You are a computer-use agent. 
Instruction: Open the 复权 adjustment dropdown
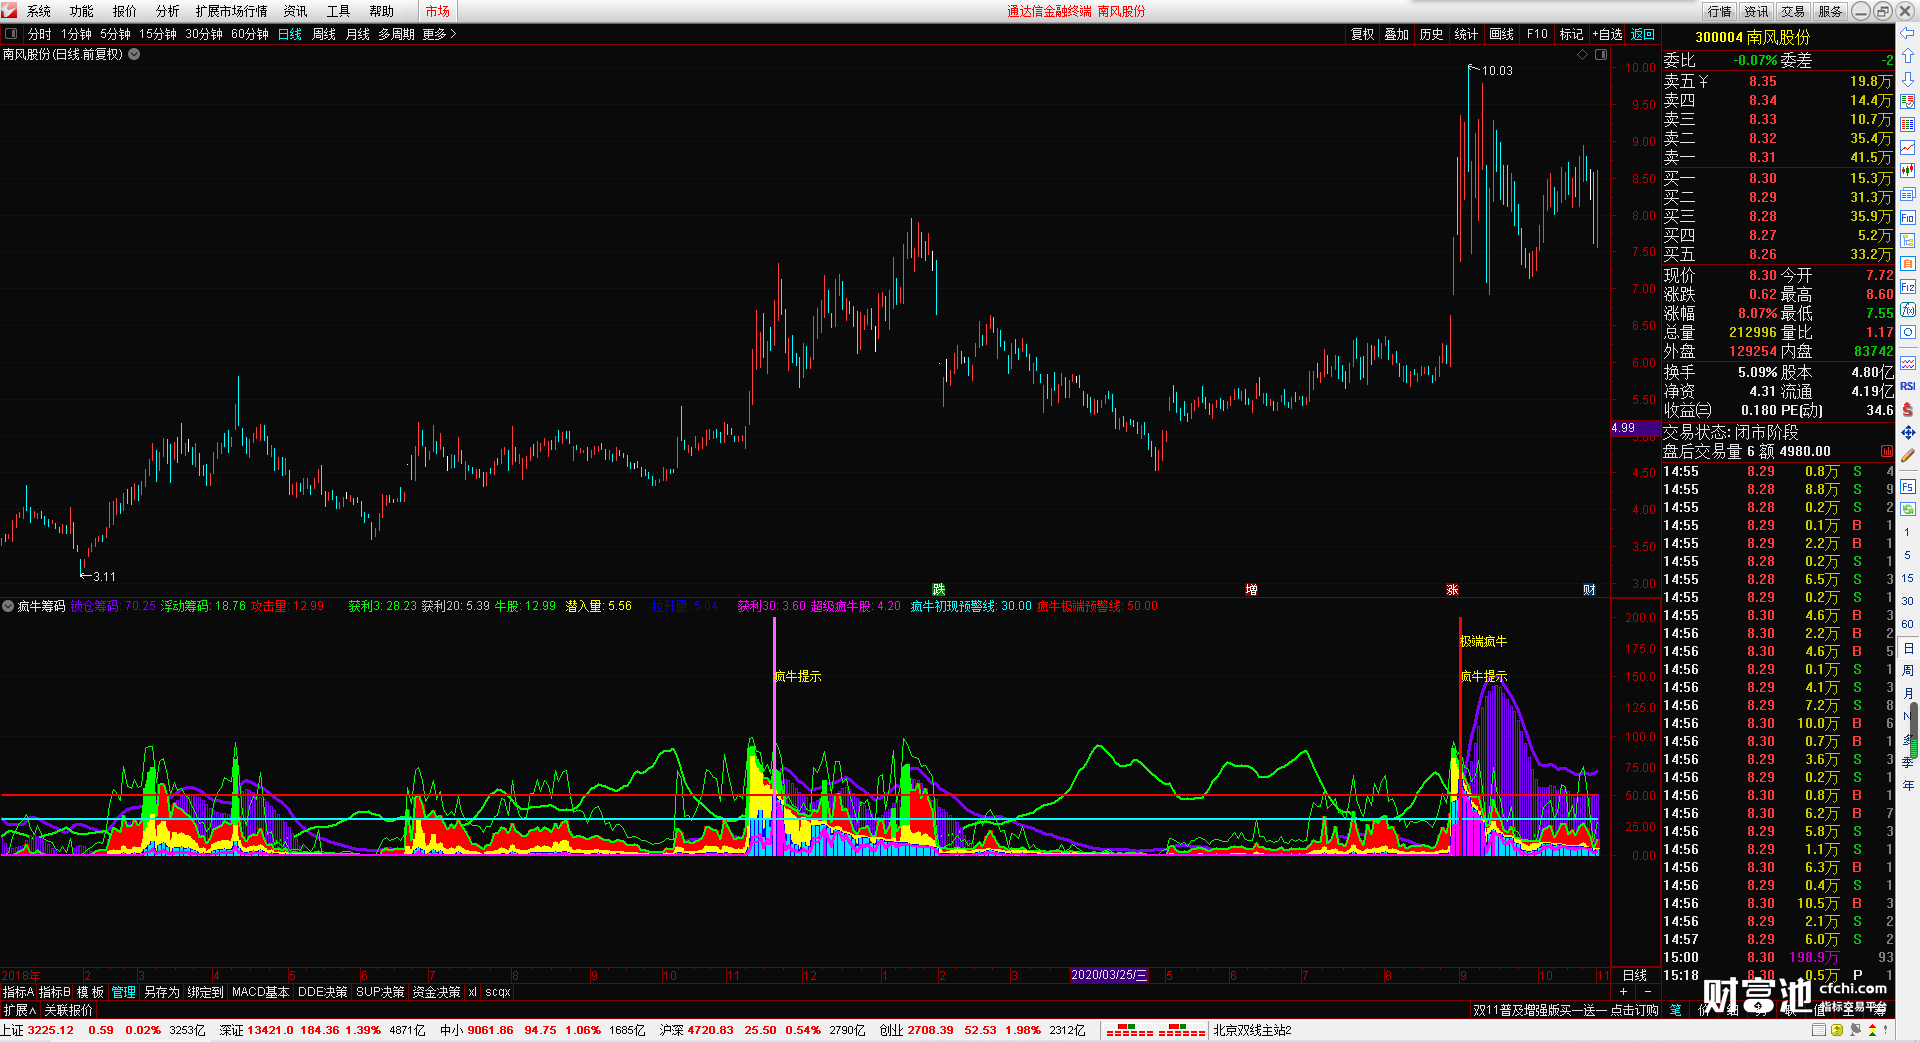pyautogui.click(x=1362, y=34)
